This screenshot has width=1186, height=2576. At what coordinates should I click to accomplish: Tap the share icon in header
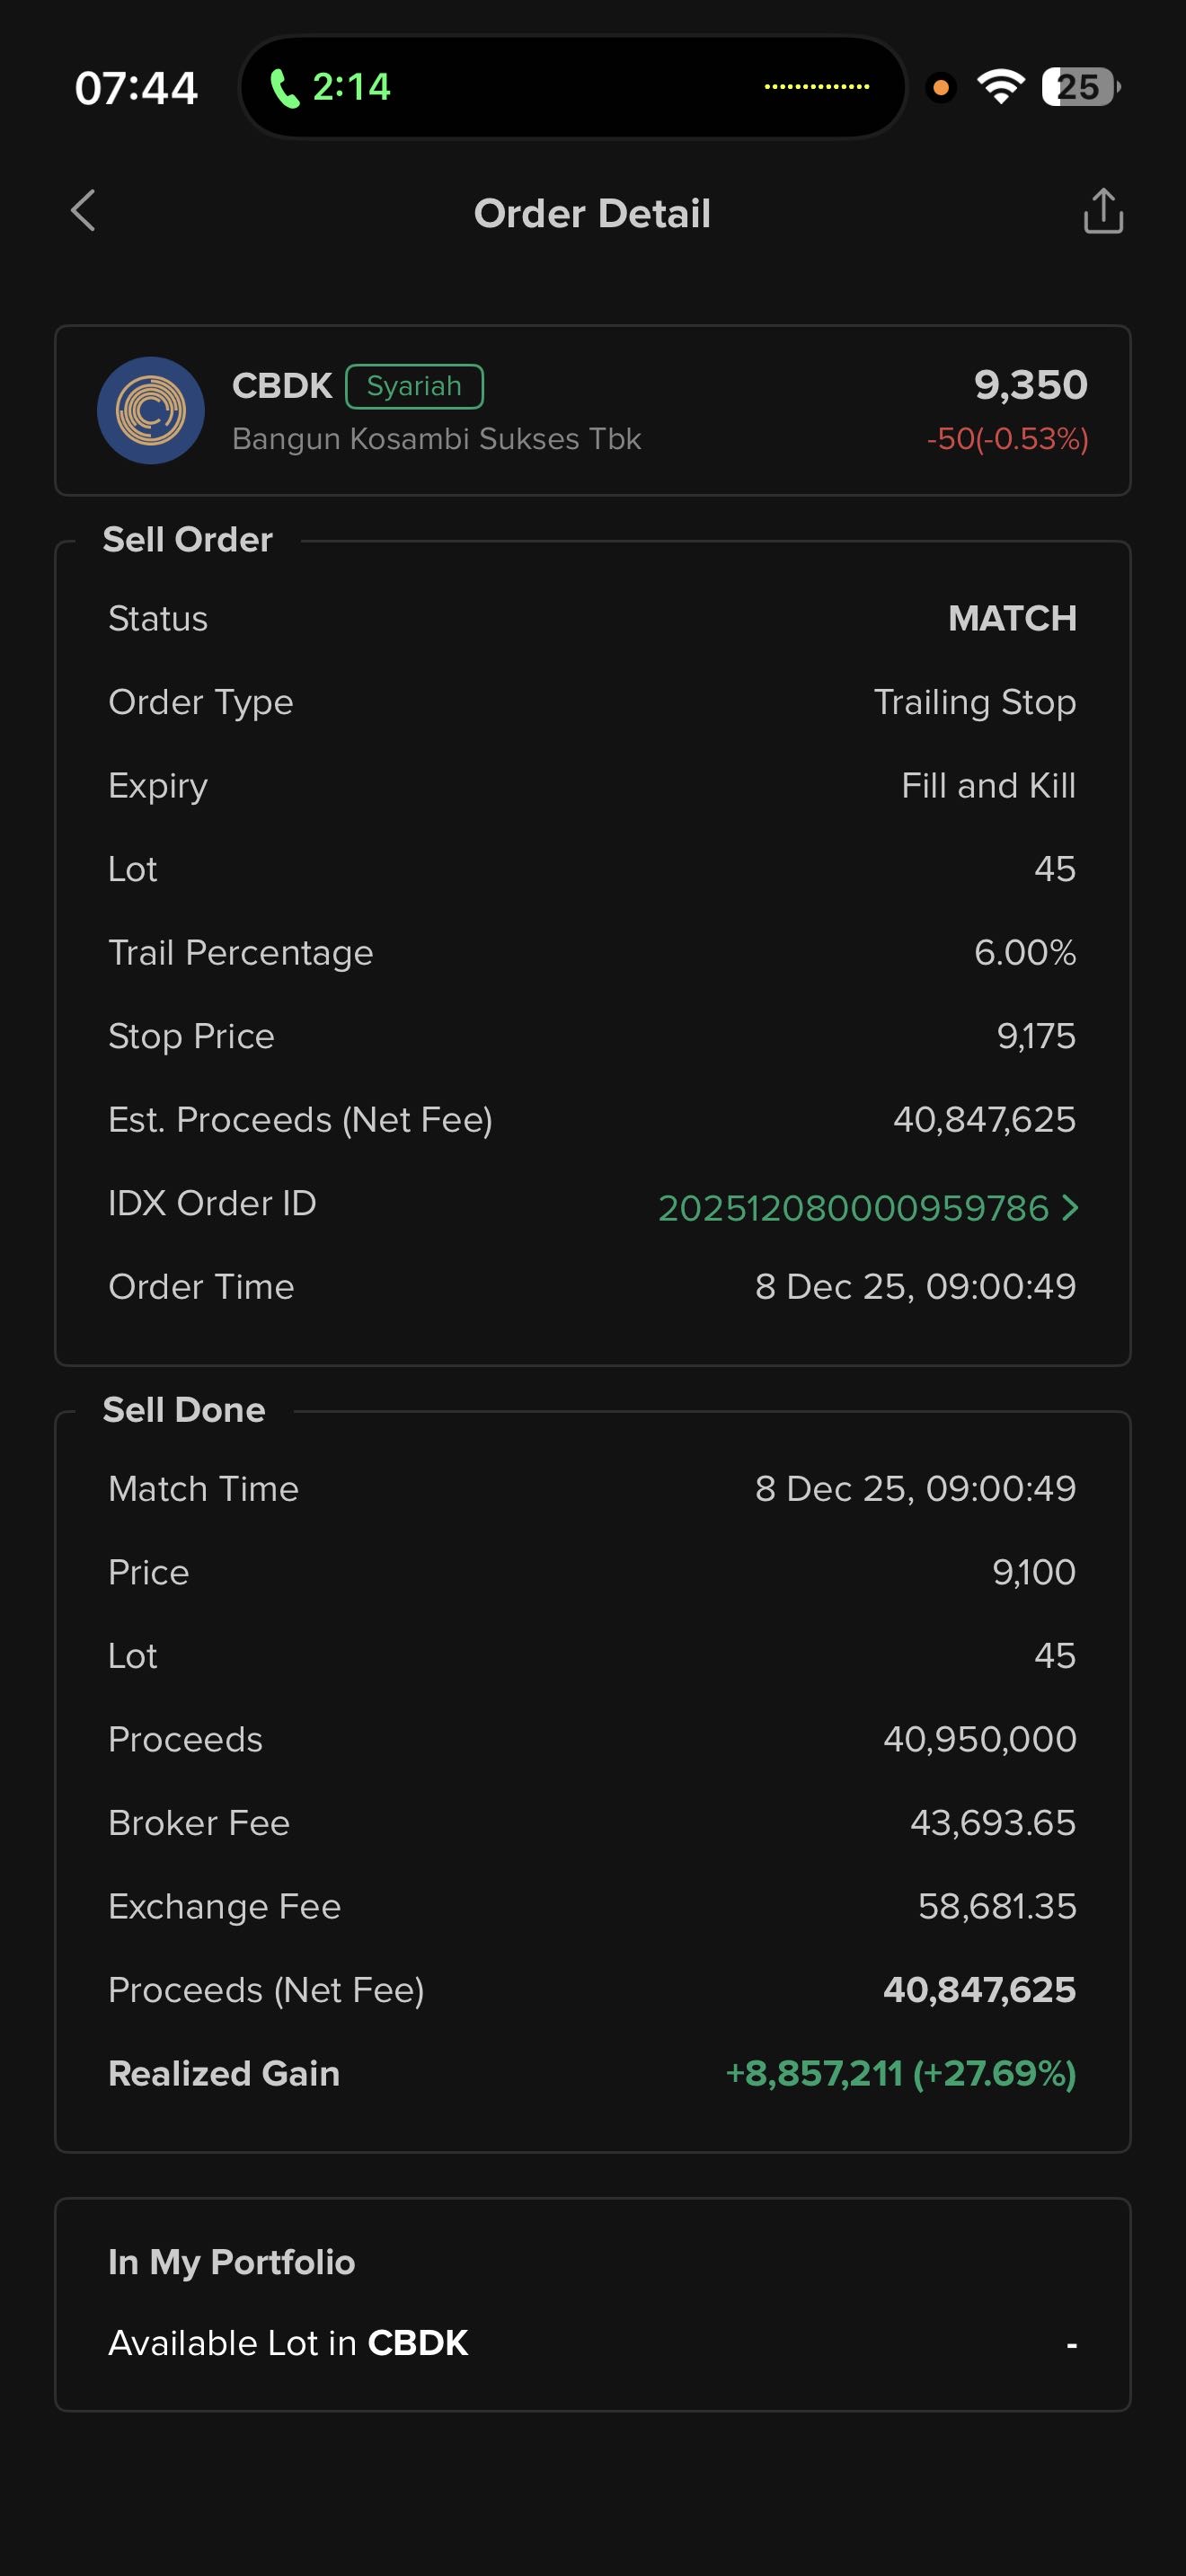point(1103,211)
